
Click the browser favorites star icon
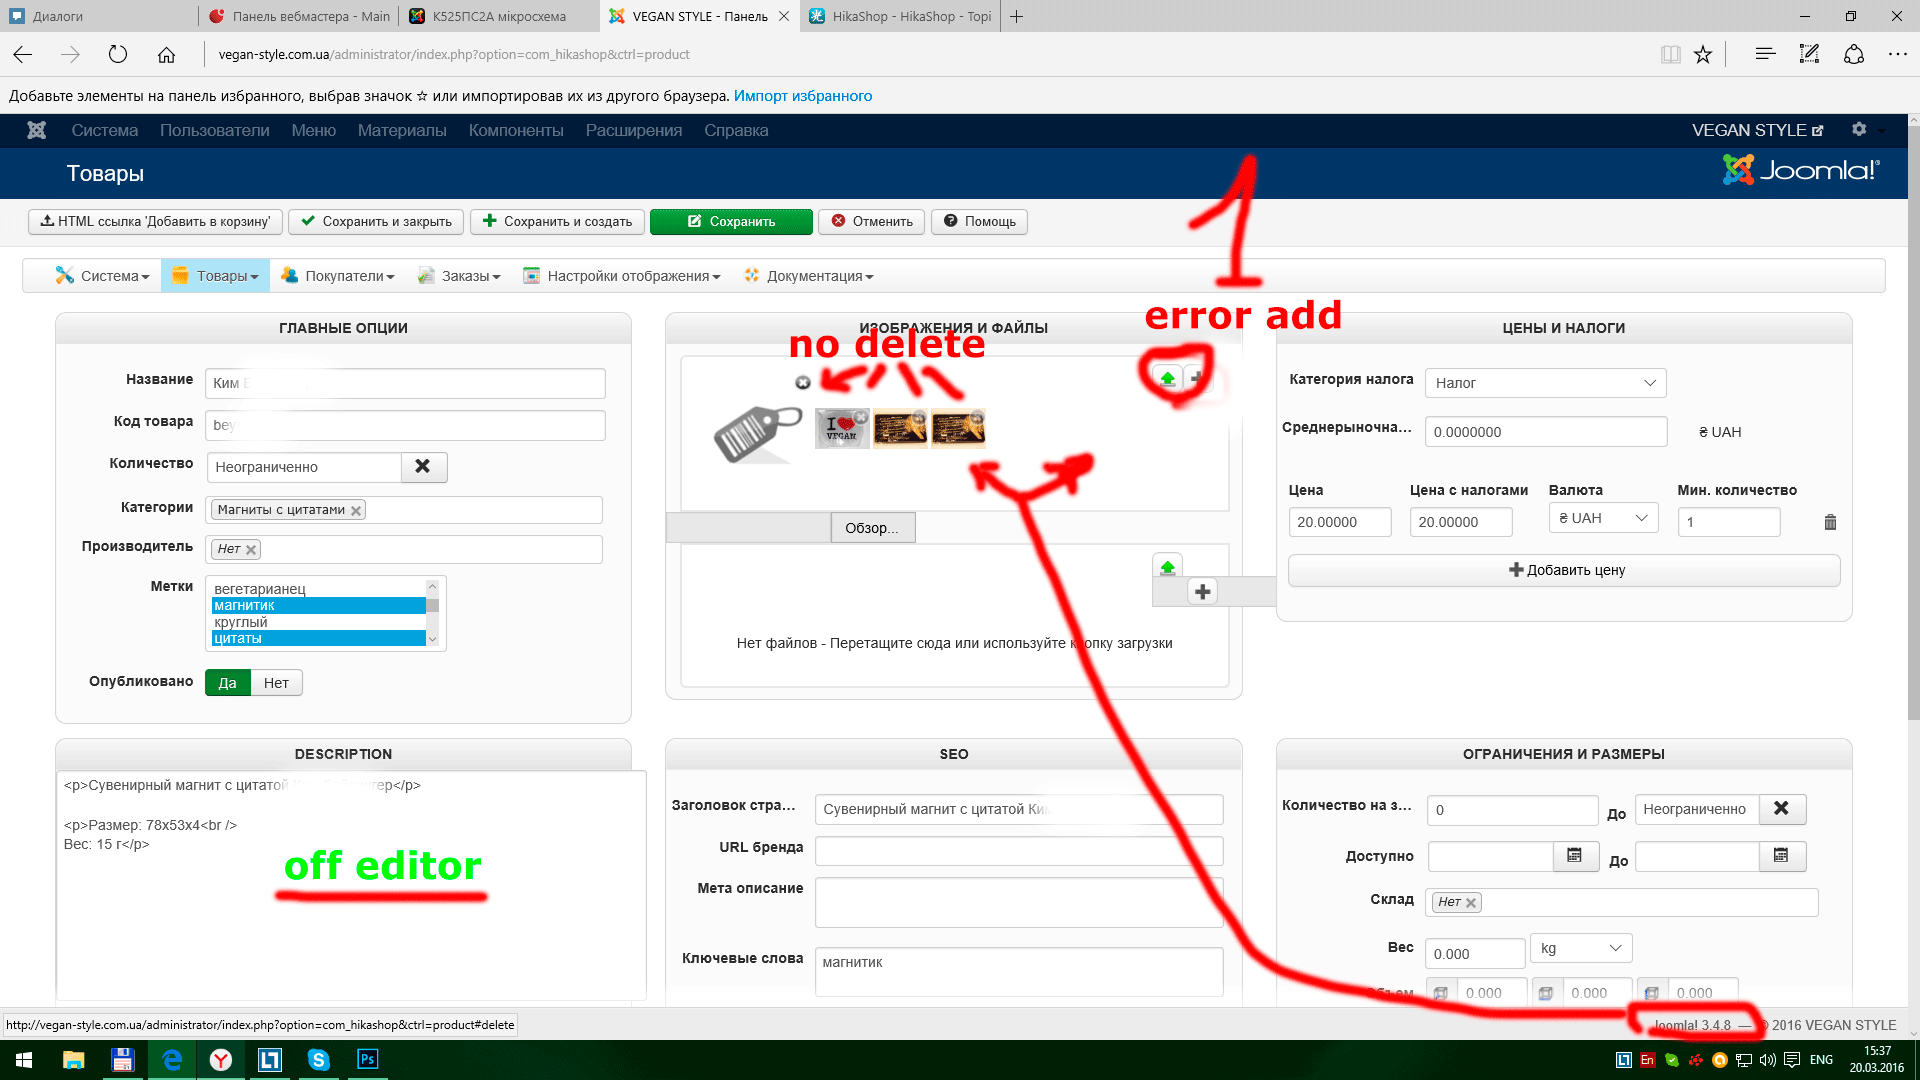[1703, 55]
